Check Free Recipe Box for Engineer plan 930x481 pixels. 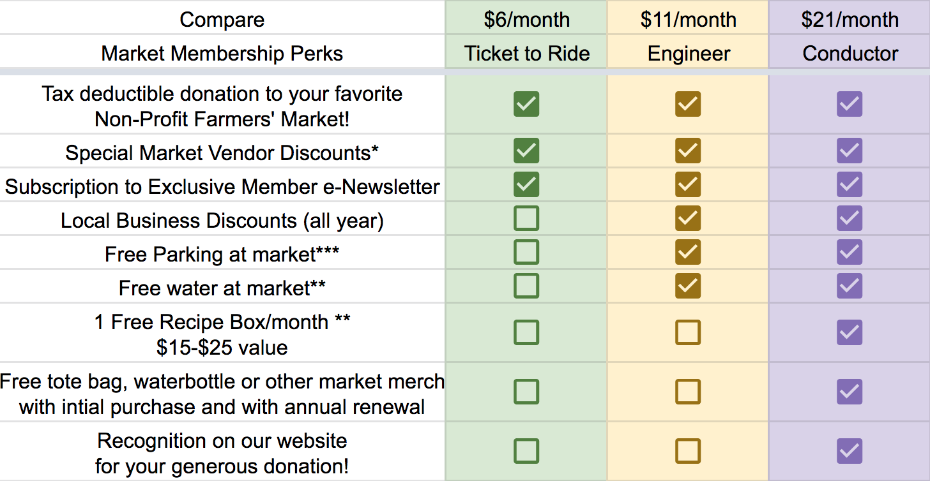click(687, 332)
